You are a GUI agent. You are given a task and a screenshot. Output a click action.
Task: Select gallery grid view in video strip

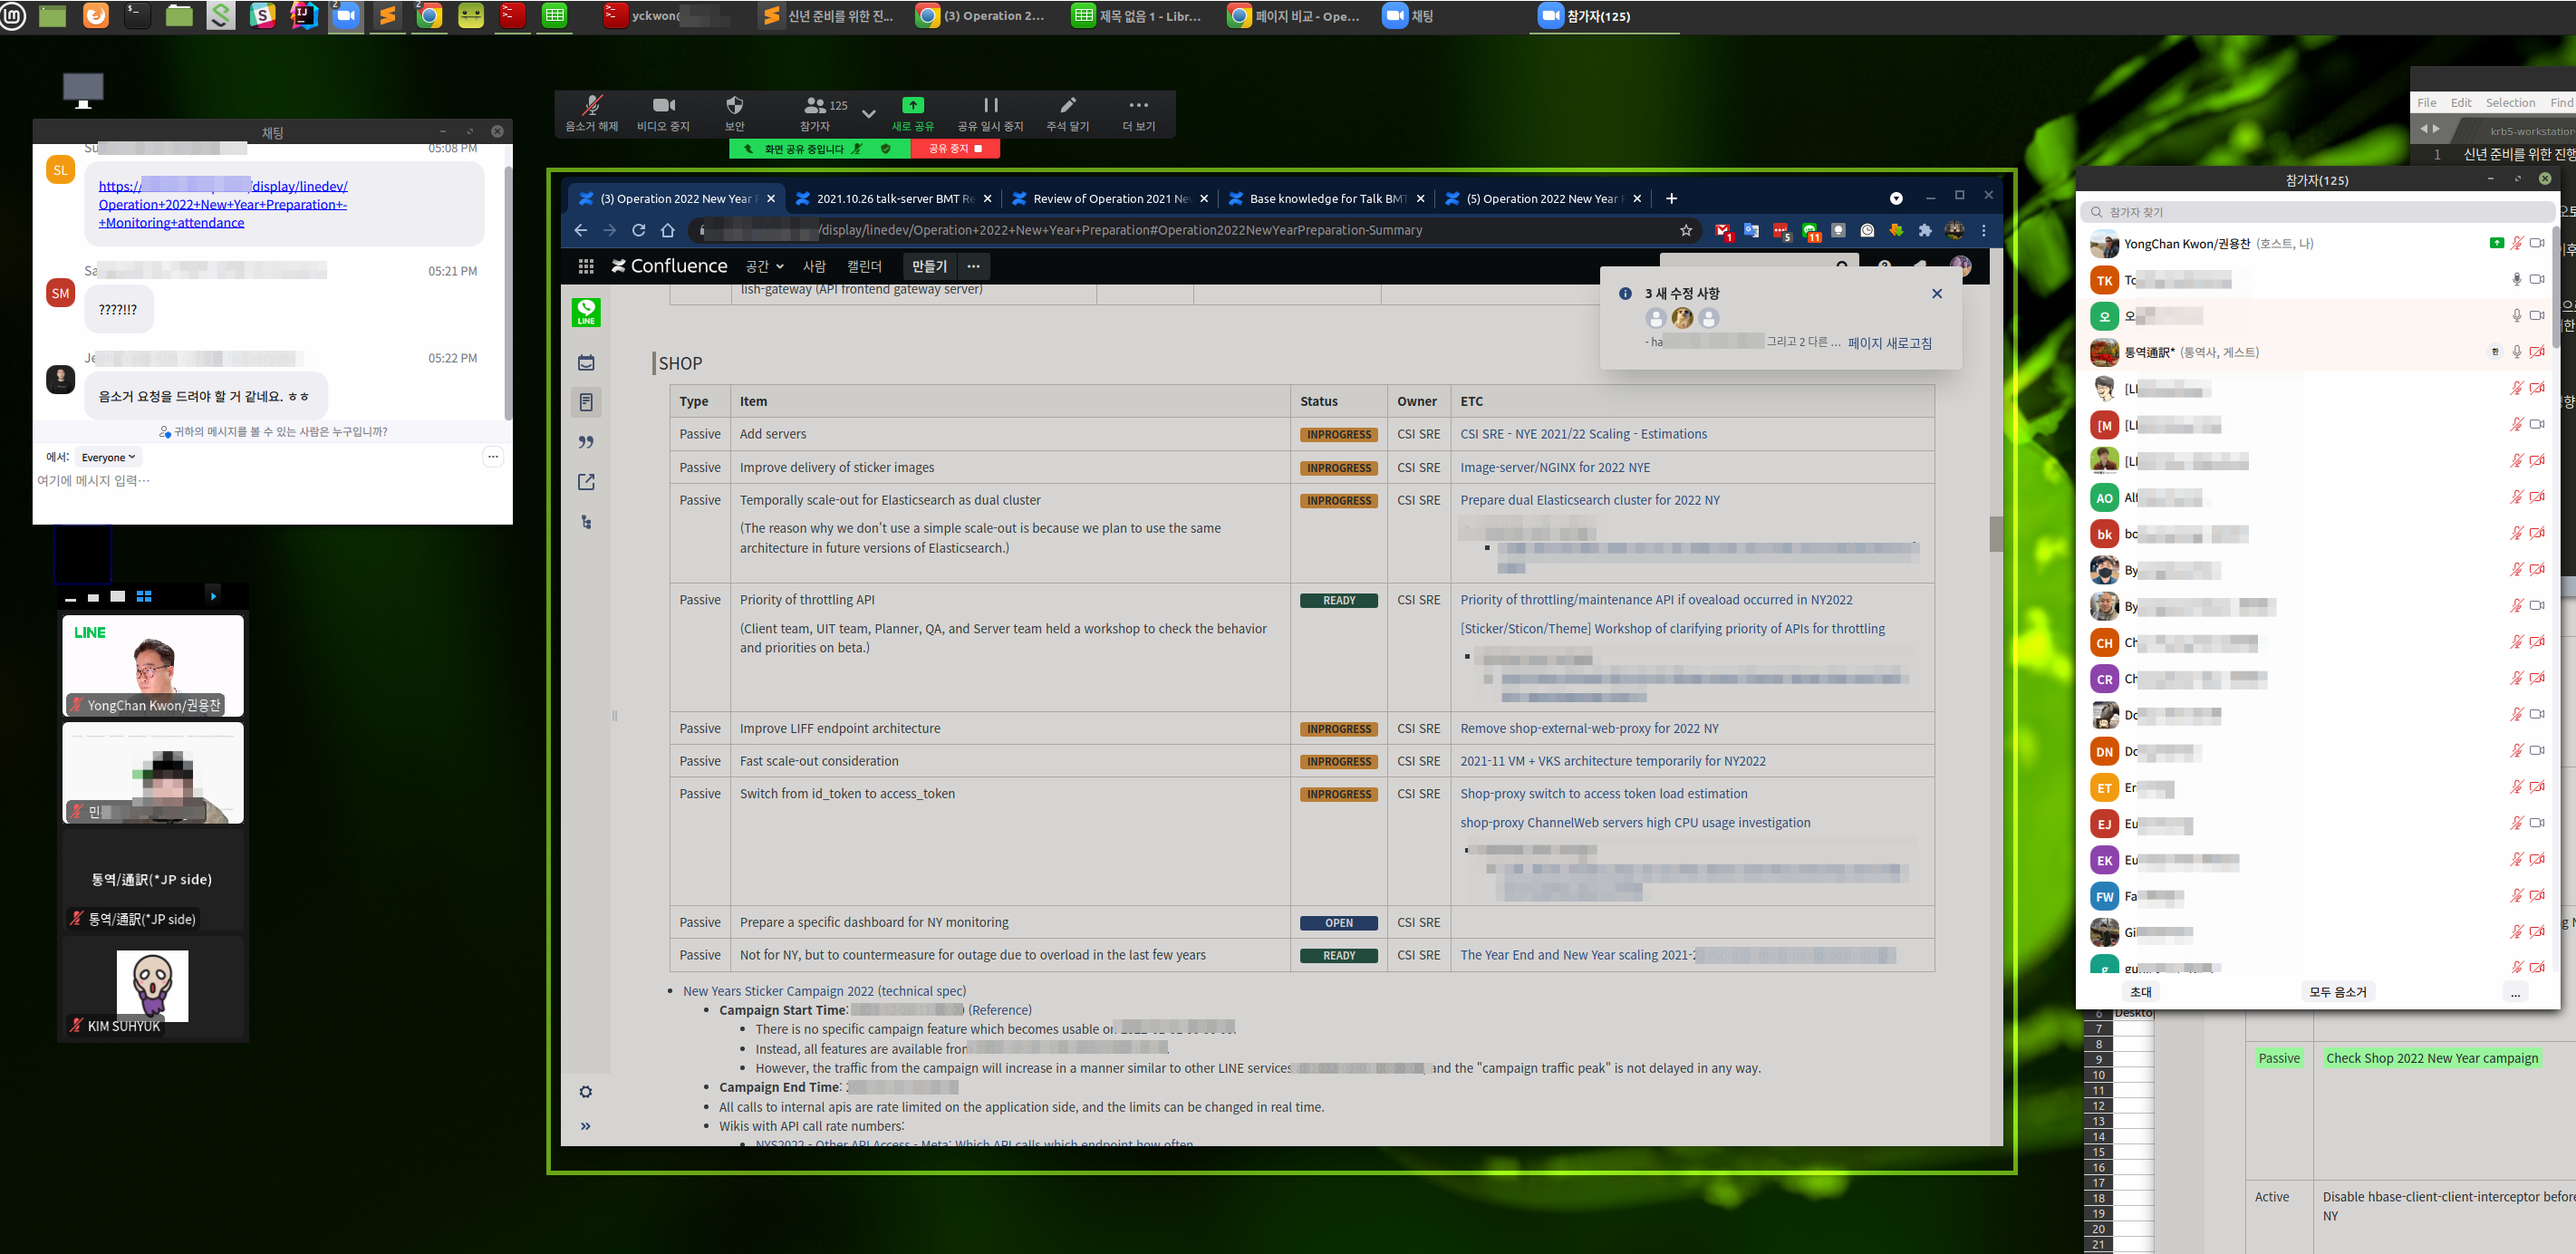[144, 596]
